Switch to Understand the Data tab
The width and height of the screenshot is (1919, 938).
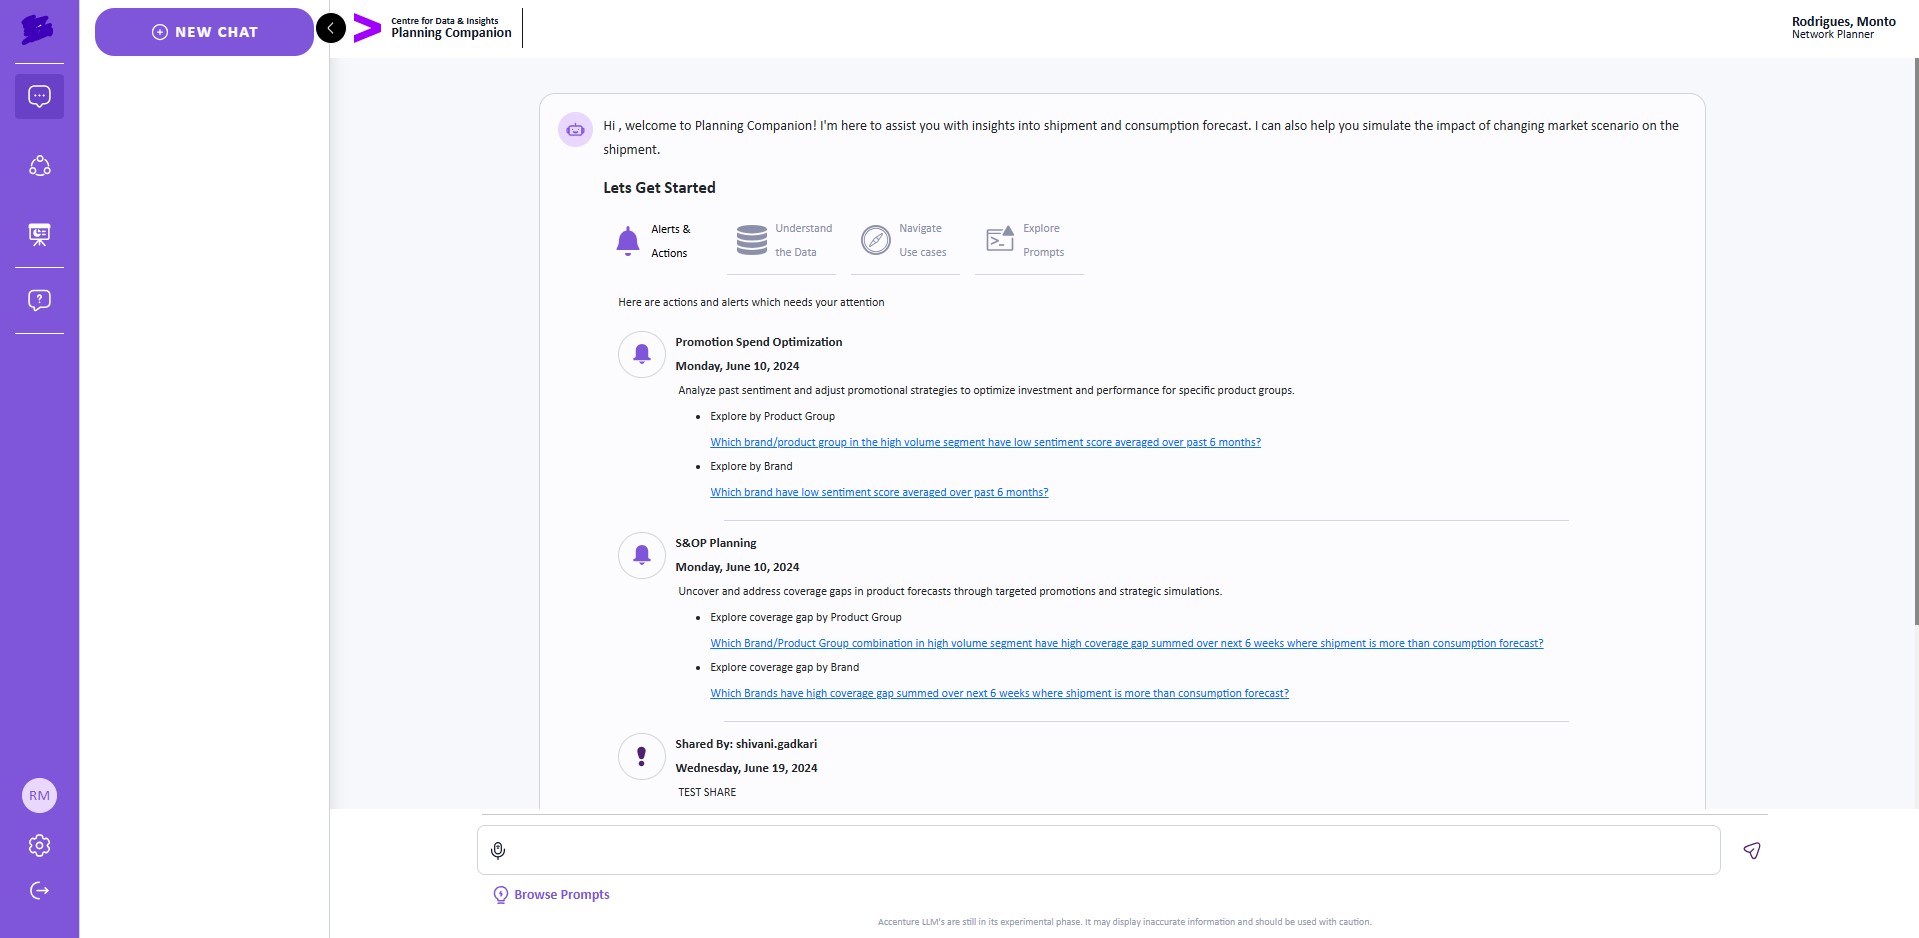tap(785, 241)
